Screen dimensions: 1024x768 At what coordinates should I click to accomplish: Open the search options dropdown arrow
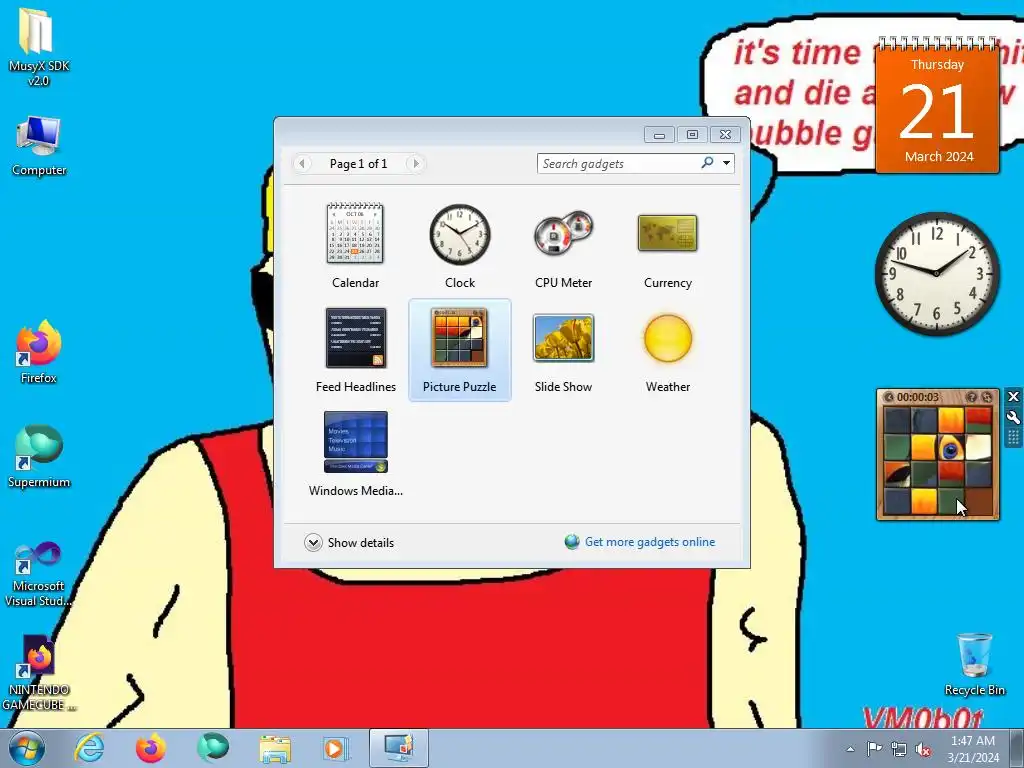tap(726, 163)
